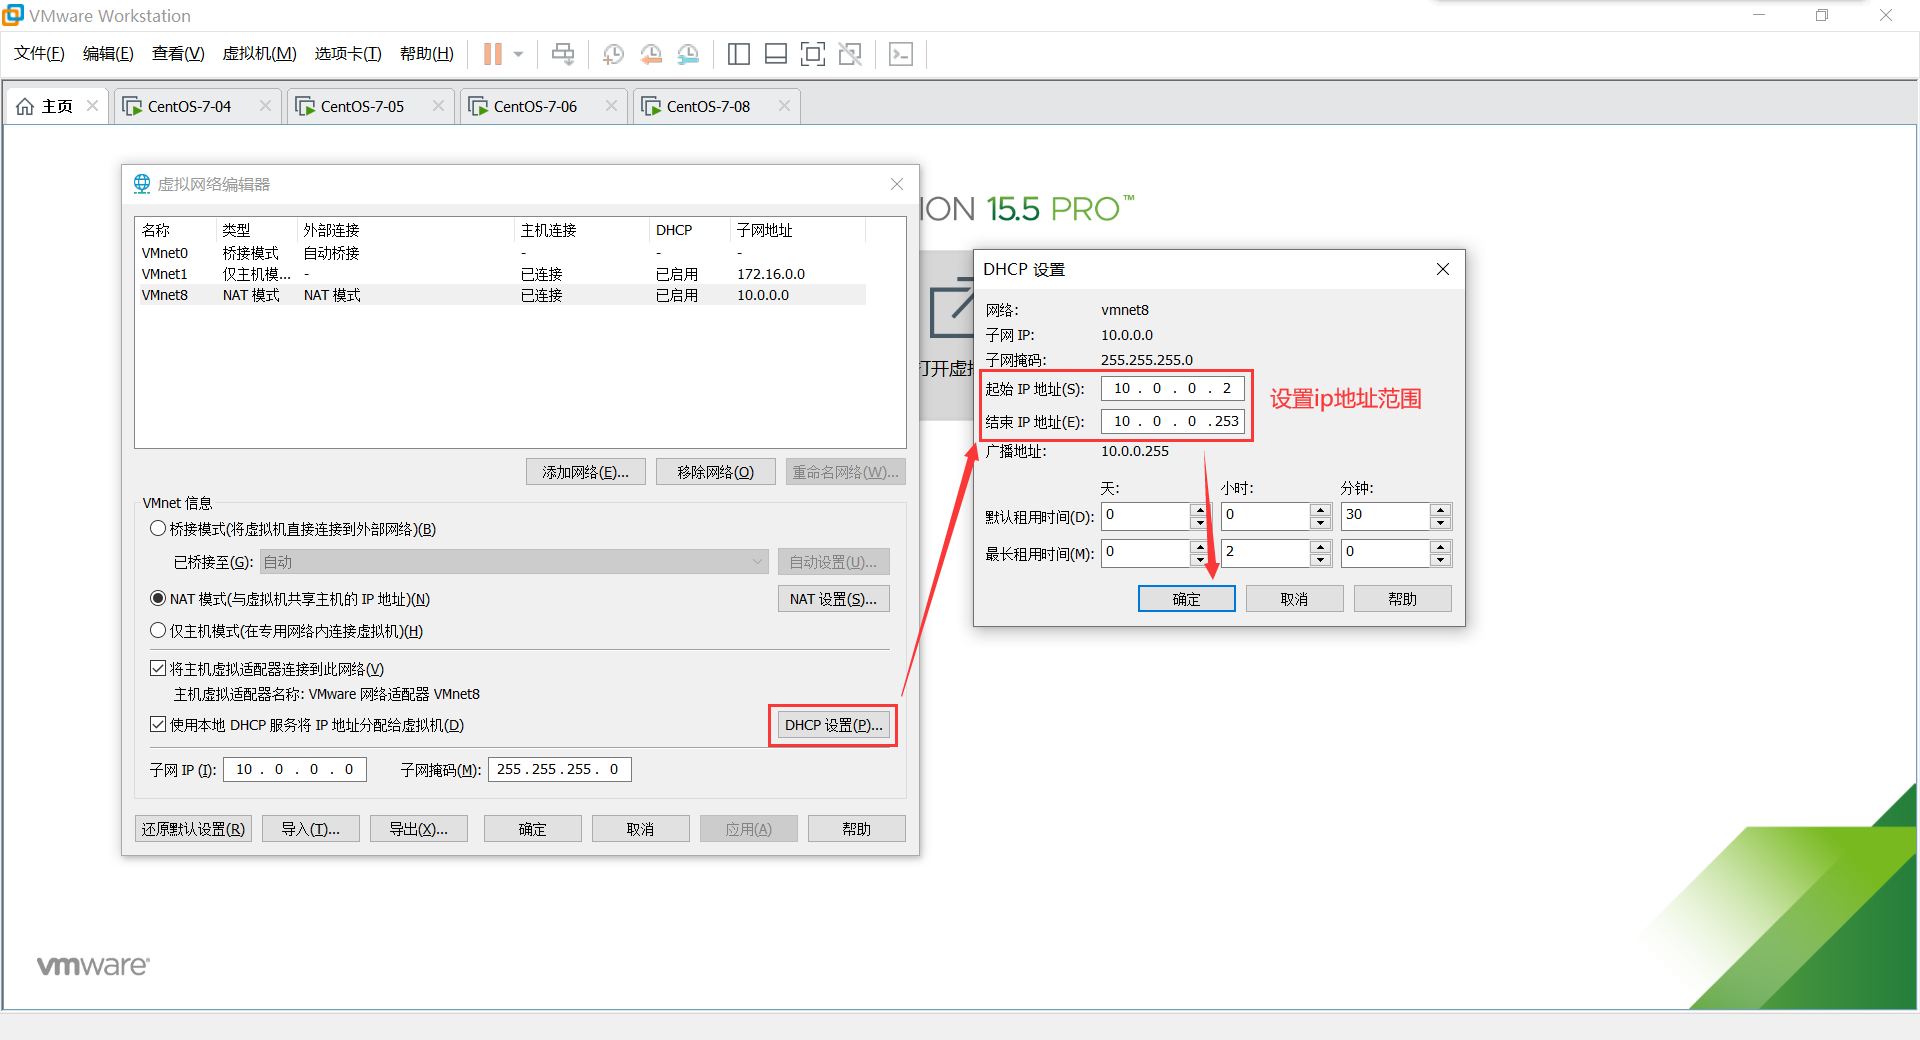Screen dimensions: 1920x1040
Task: Select the VMnet1 row in network list
Action: [x=500, y=274]
